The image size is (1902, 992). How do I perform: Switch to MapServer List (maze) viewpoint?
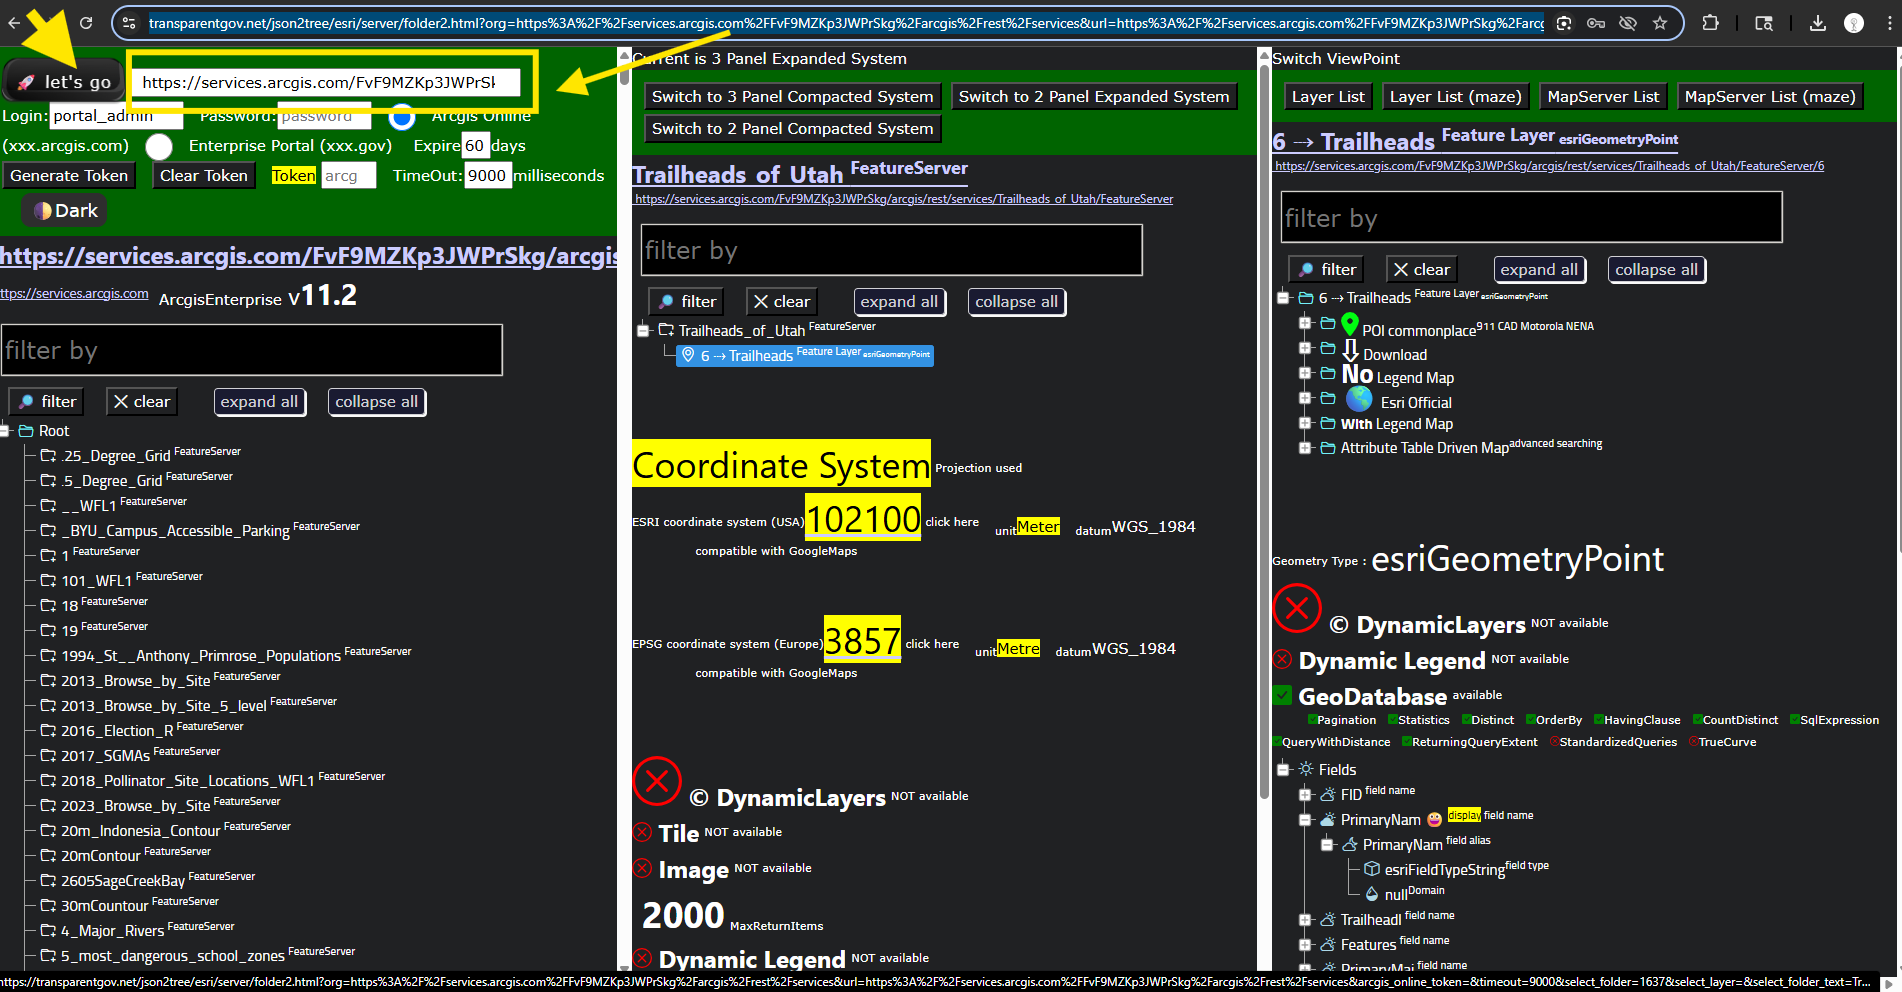(x=1770, y=97)
